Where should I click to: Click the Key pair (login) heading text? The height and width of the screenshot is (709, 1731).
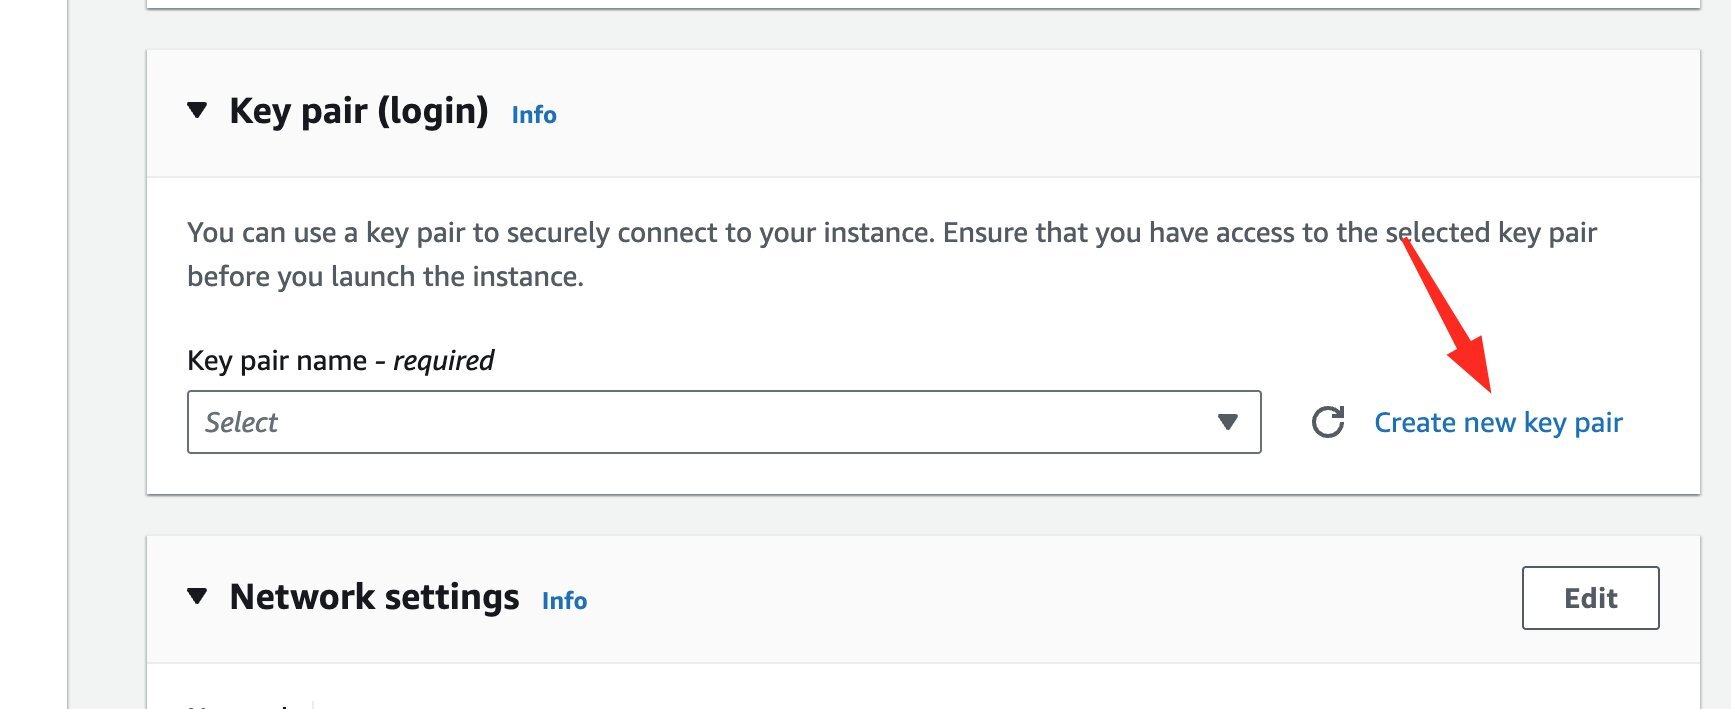point(359,111)
